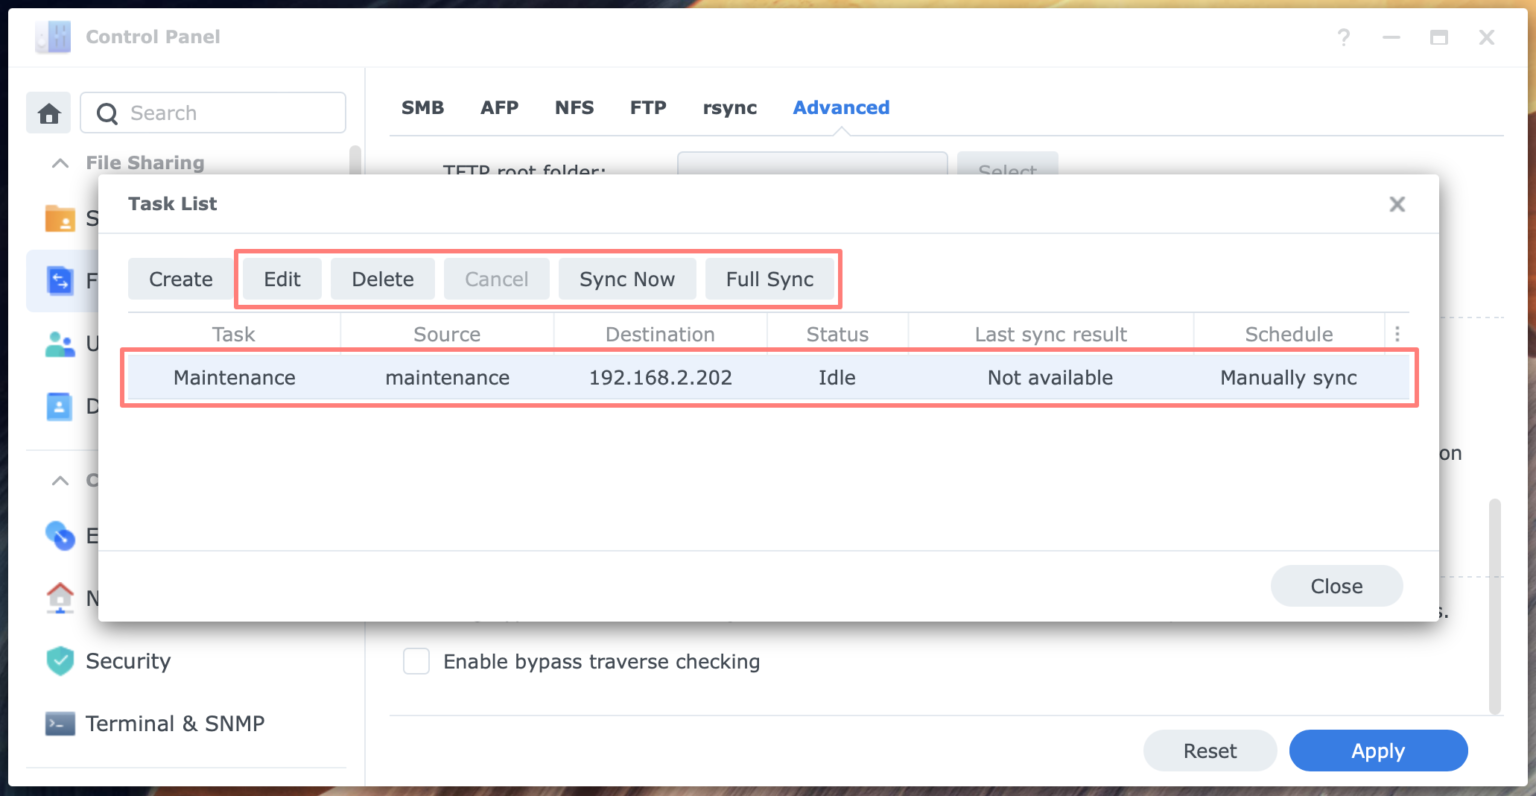Image resolution: width=1536 pixels, height=796 pixels.
Task: Select the Maintenance task row
Action: [768, 378]
